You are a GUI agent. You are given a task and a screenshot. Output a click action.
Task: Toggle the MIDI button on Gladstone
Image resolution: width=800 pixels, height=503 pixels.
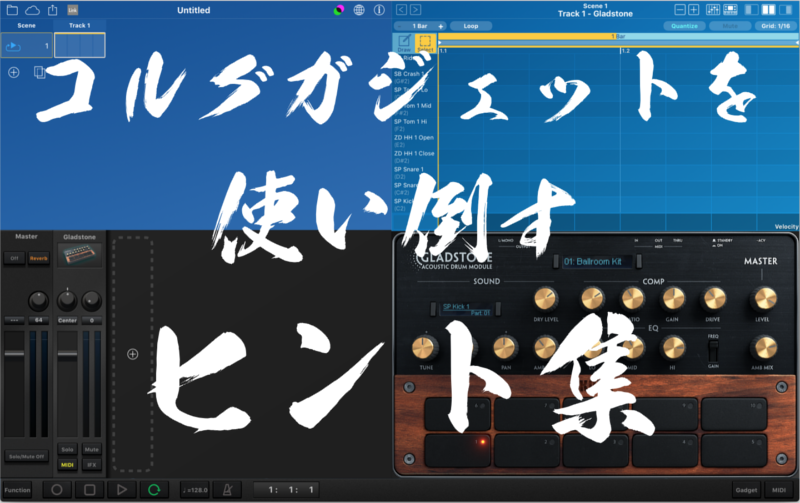[67, 465]
